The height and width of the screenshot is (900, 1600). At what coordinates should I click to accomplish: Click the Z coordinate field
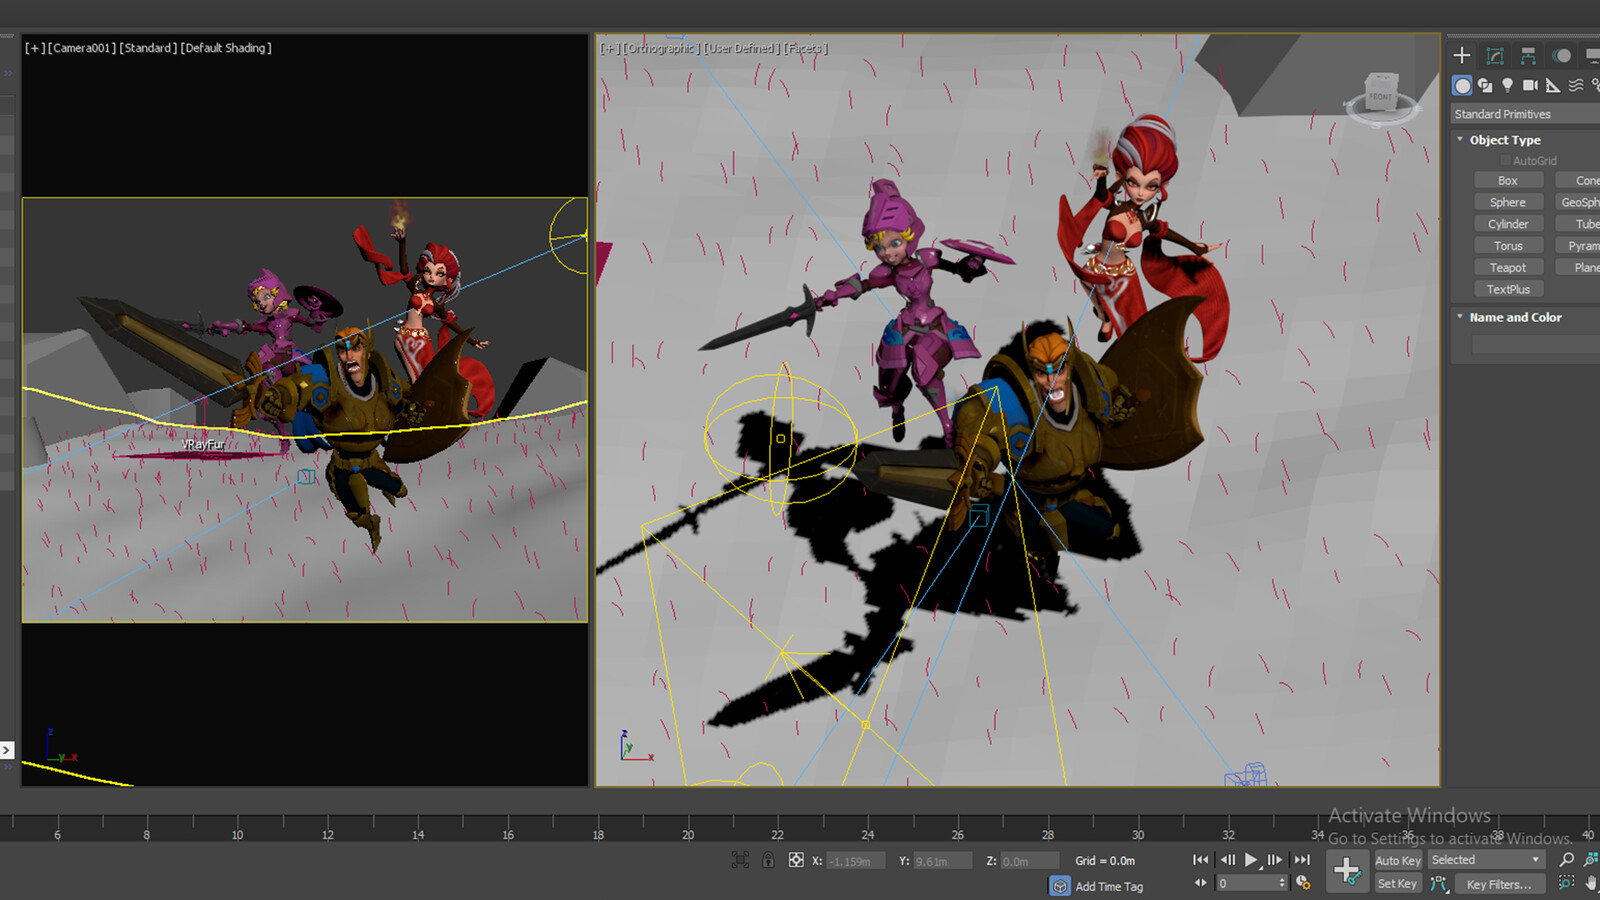1029,861
